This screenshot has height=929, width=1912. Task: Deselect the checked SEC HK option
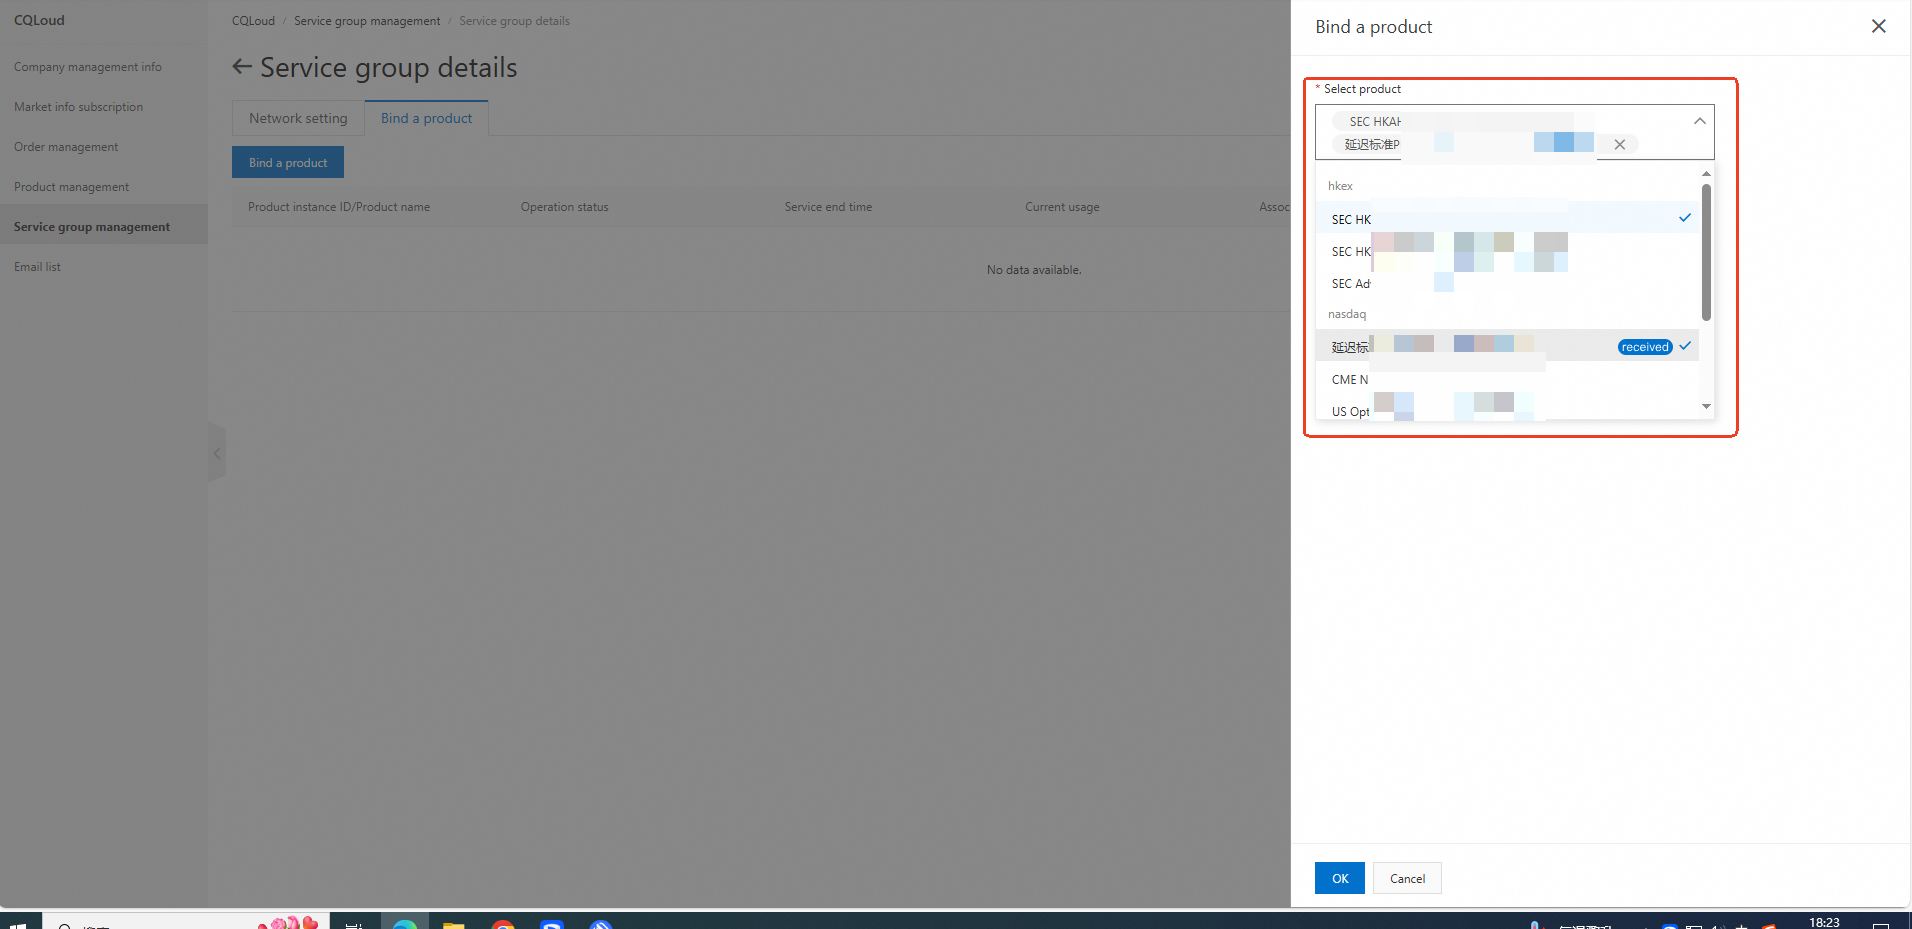(1506, 218)
